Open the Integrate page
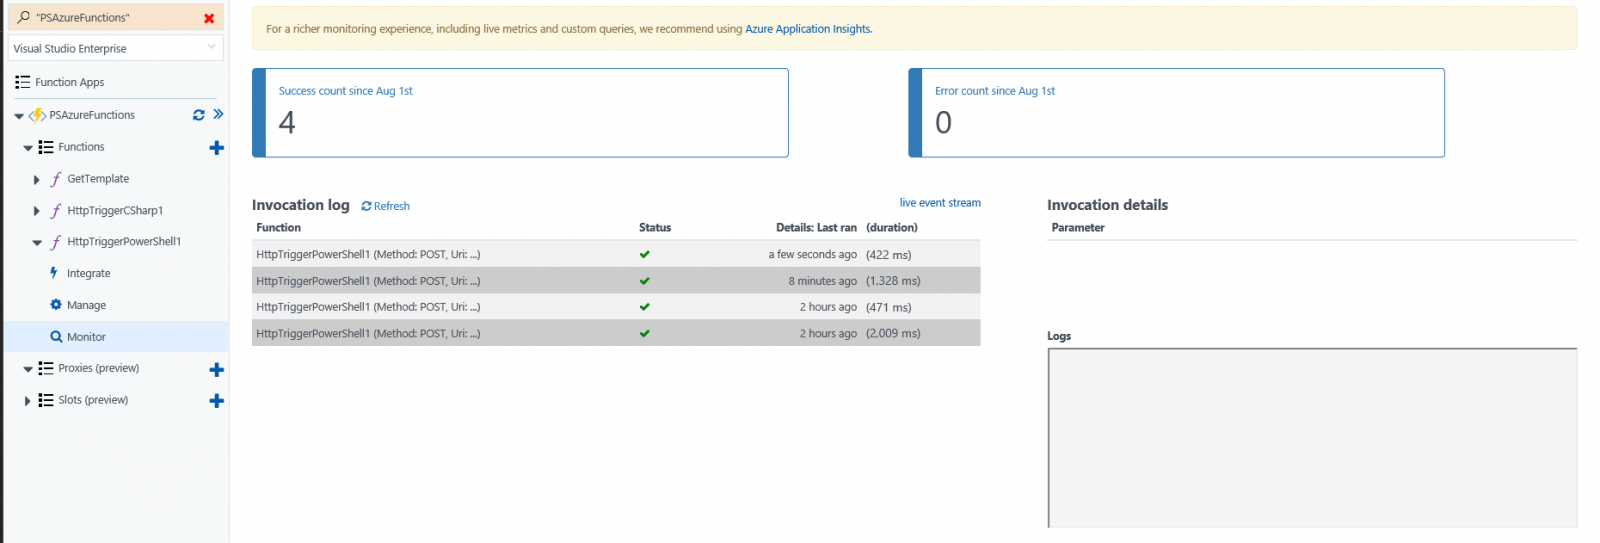 click(x=88, y=273)
